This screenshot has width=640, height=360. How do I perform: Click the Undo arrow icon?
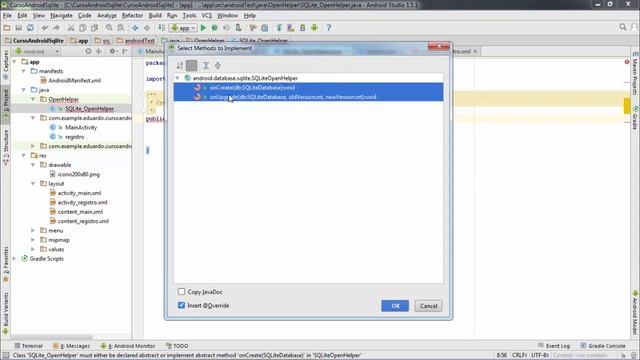pyautogui.click(x=45, y=28)
